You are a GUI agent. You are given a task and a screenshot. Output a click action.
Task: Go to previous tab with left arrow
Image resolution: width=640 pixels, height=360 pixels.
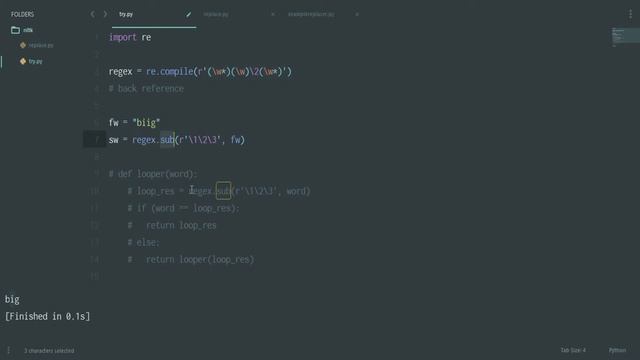(x=93, y=14)
